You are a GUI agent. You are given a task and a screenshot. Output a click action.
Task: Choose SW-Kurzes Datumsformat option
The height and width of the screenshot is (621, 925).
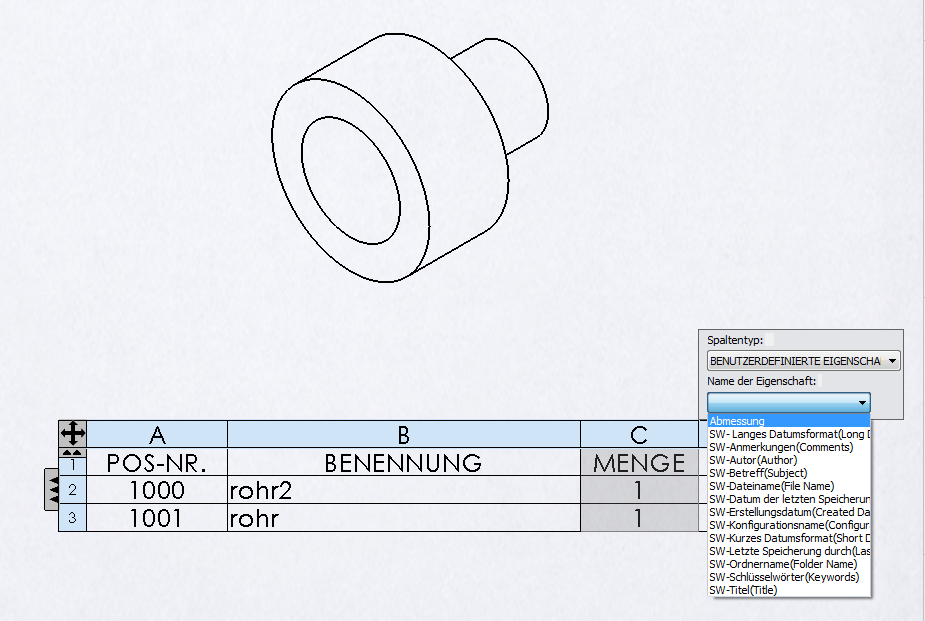(x=789, y=538)
